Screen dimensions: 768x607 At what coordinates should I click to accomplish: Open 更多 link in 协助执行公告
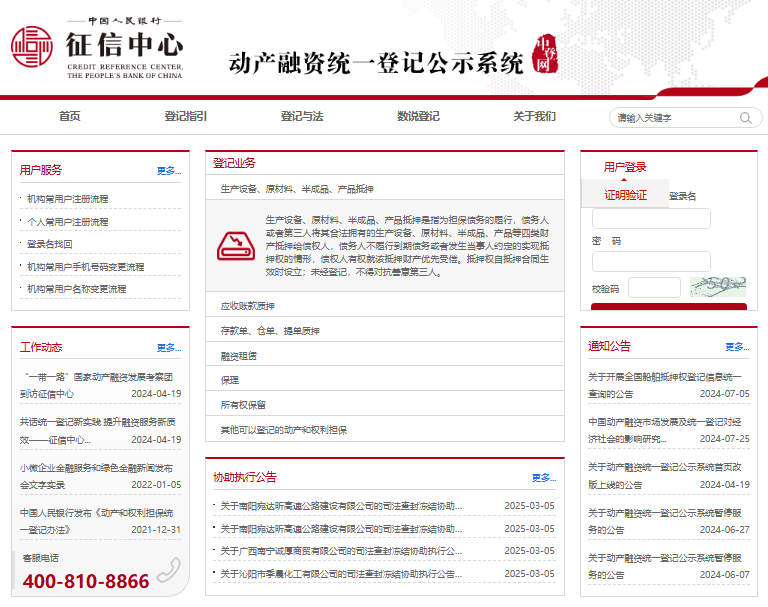[x=544, y=478]
